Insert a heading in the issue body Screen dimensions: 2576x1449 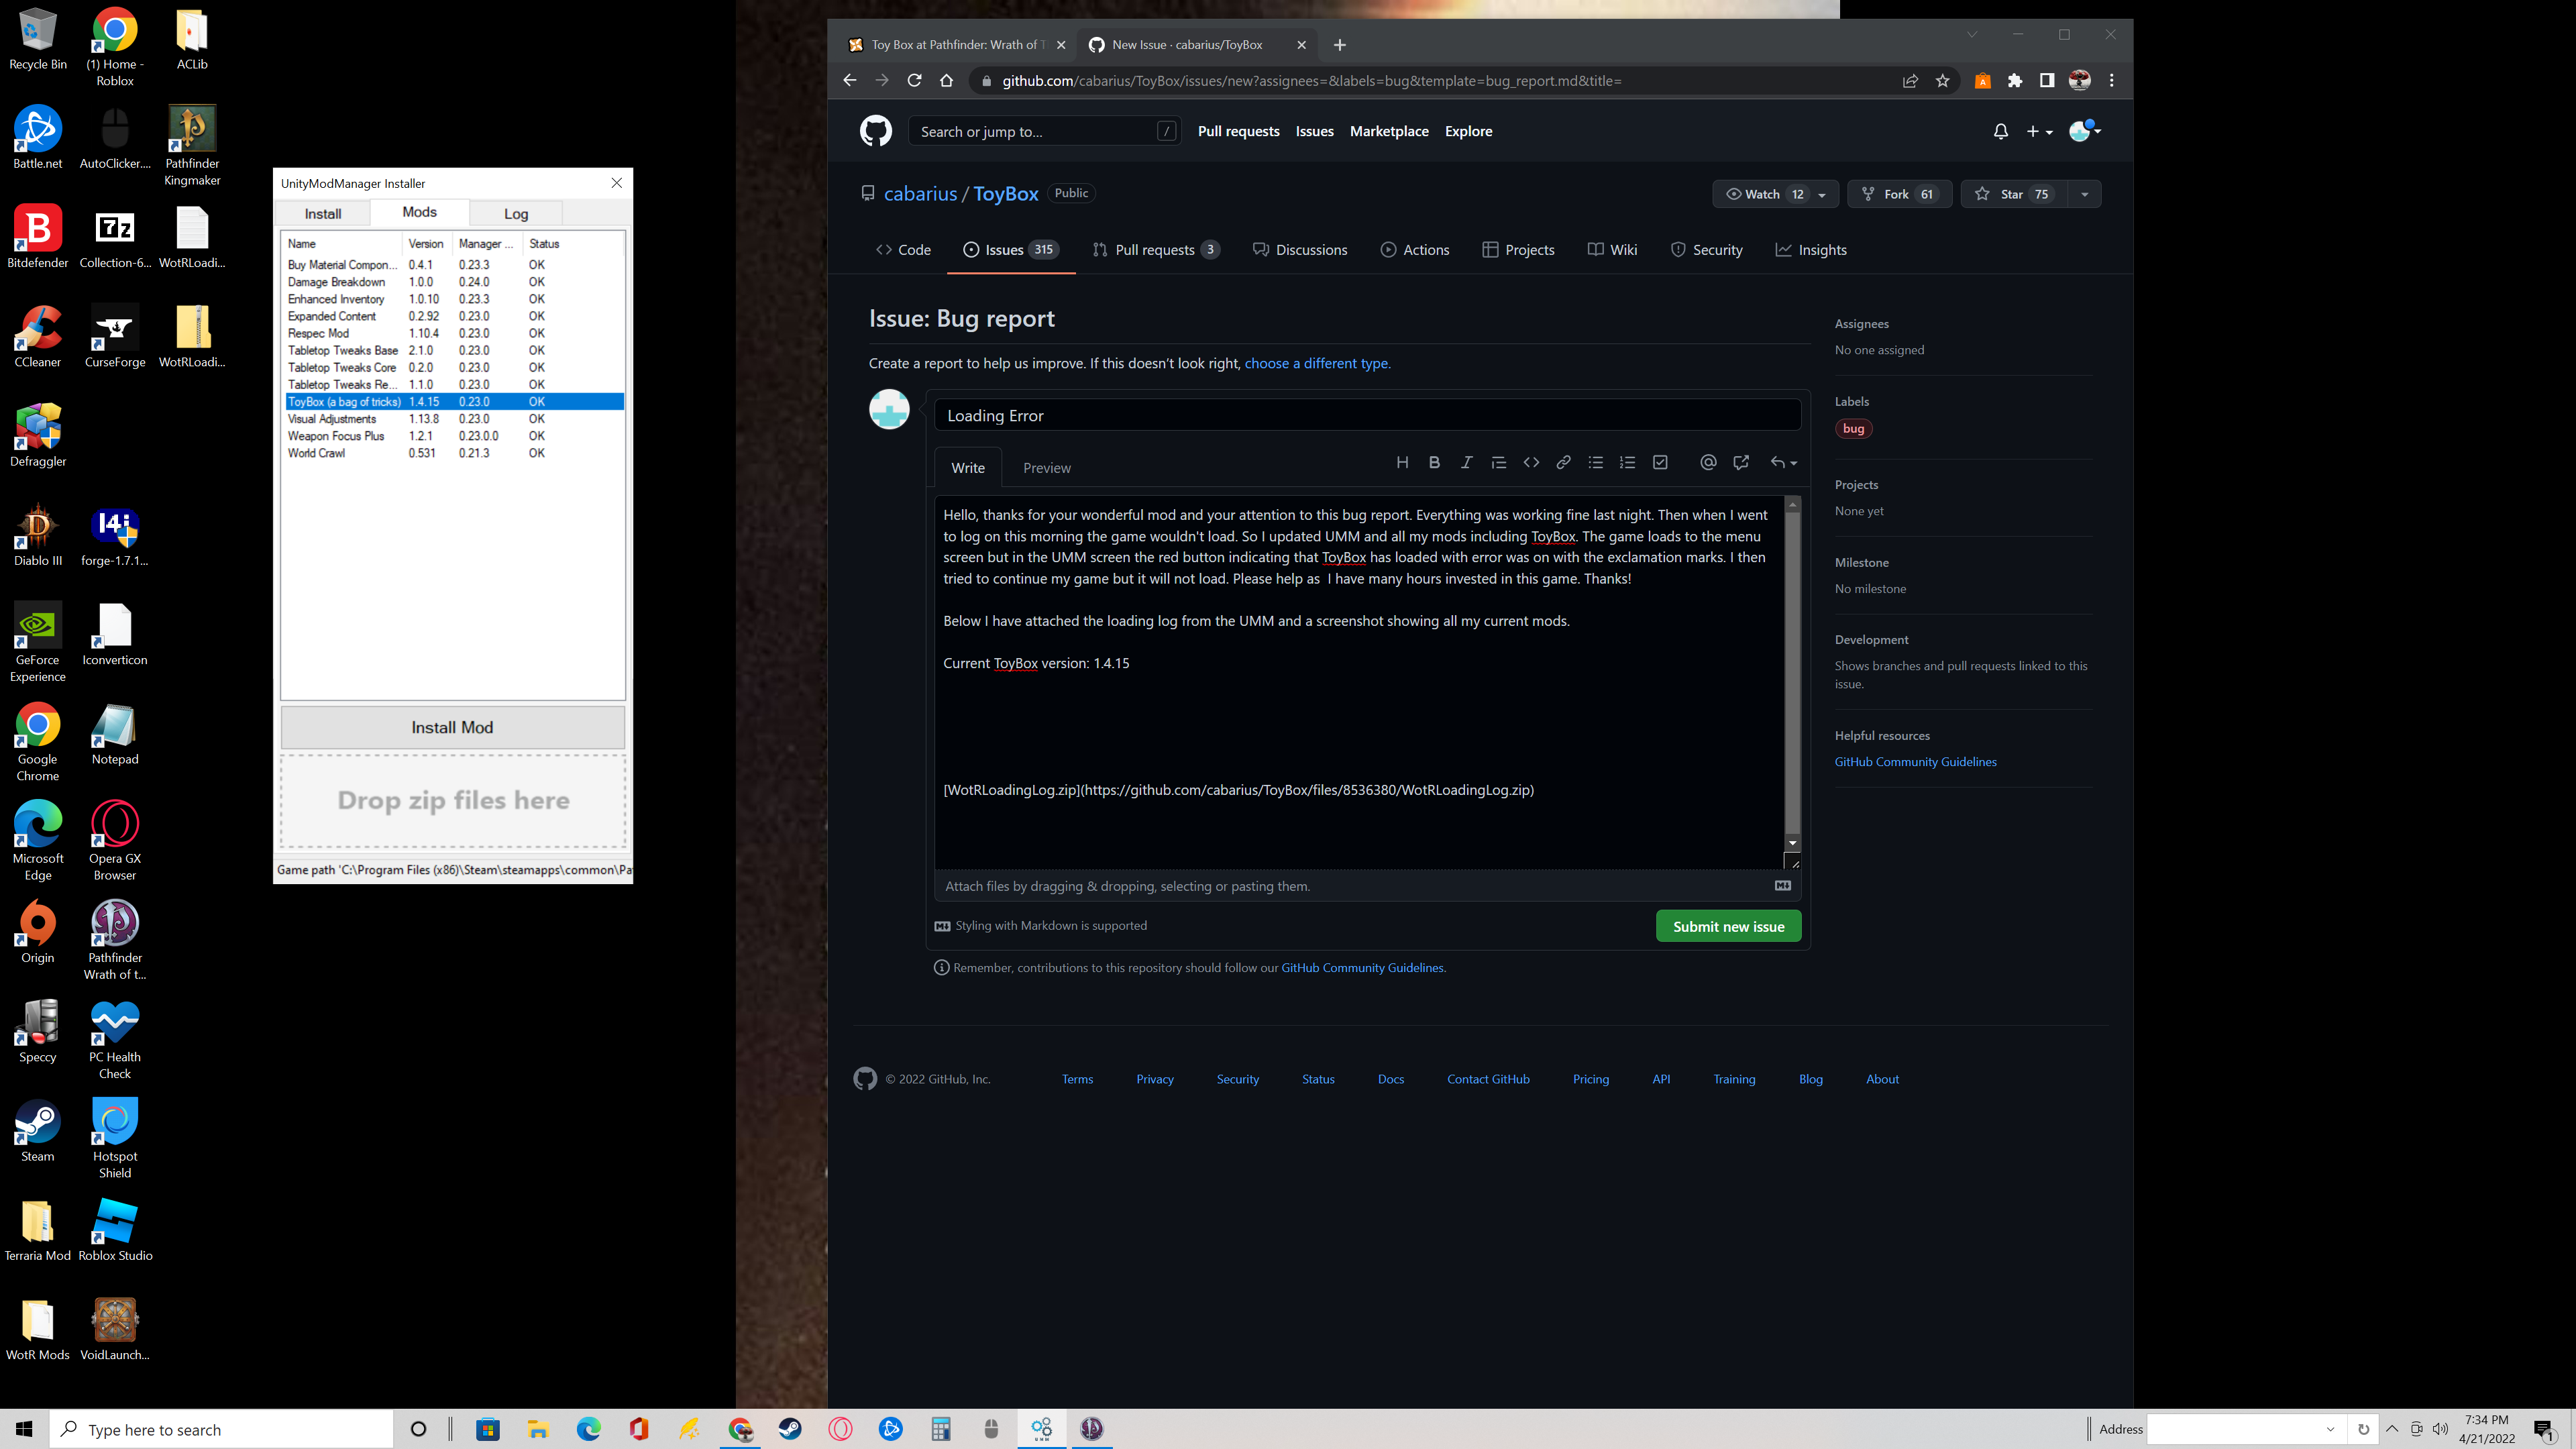coord(1402,462)
